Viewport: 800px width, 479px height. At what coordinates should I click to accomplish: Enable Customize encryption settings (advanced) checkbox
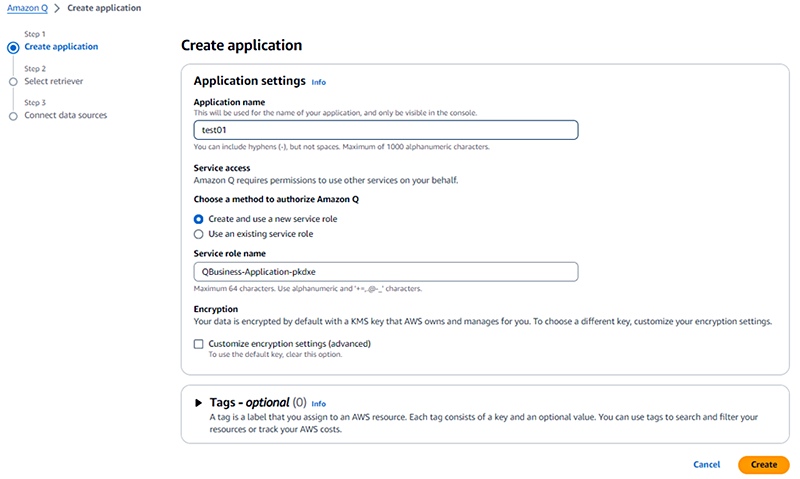(x=198, y=344)
